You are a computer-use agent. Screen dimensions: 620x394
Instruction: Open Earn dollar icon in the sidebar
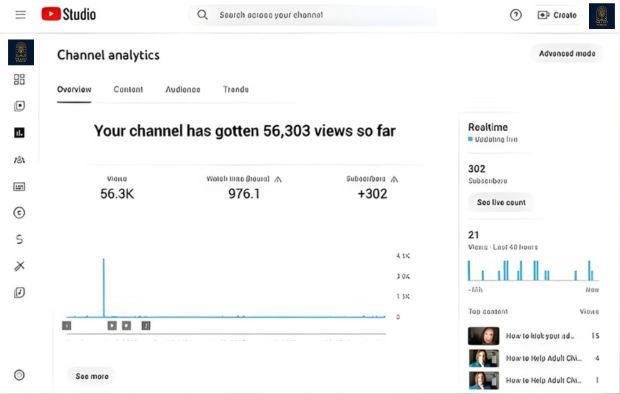point(19,239)
